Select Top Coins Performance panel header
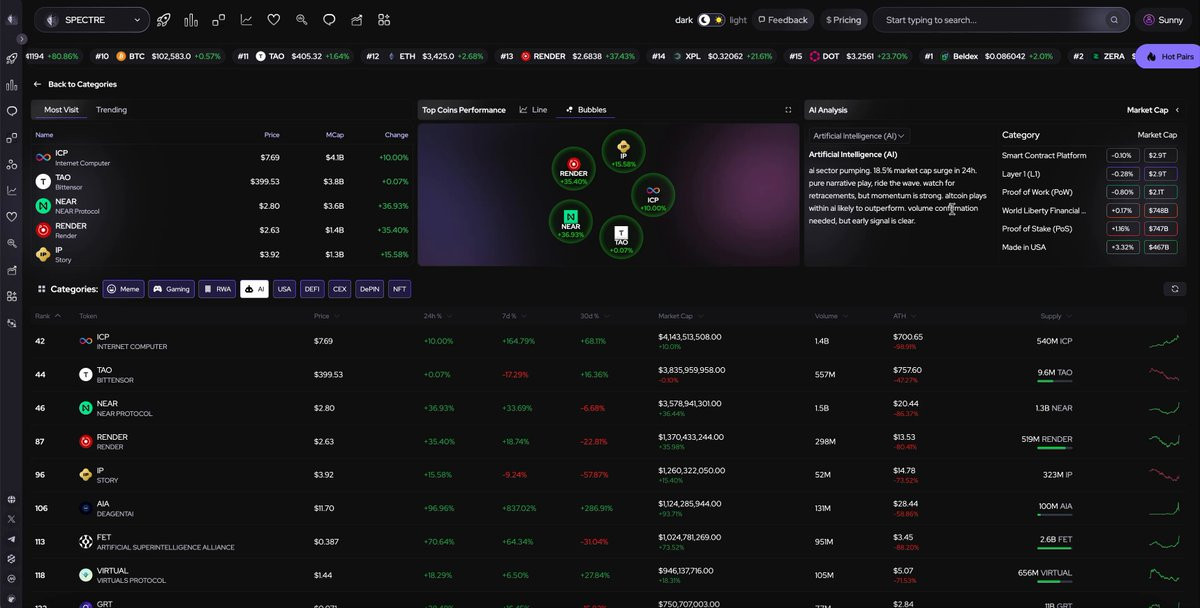This screenshot has height=608, width=1200. (464, 110)
